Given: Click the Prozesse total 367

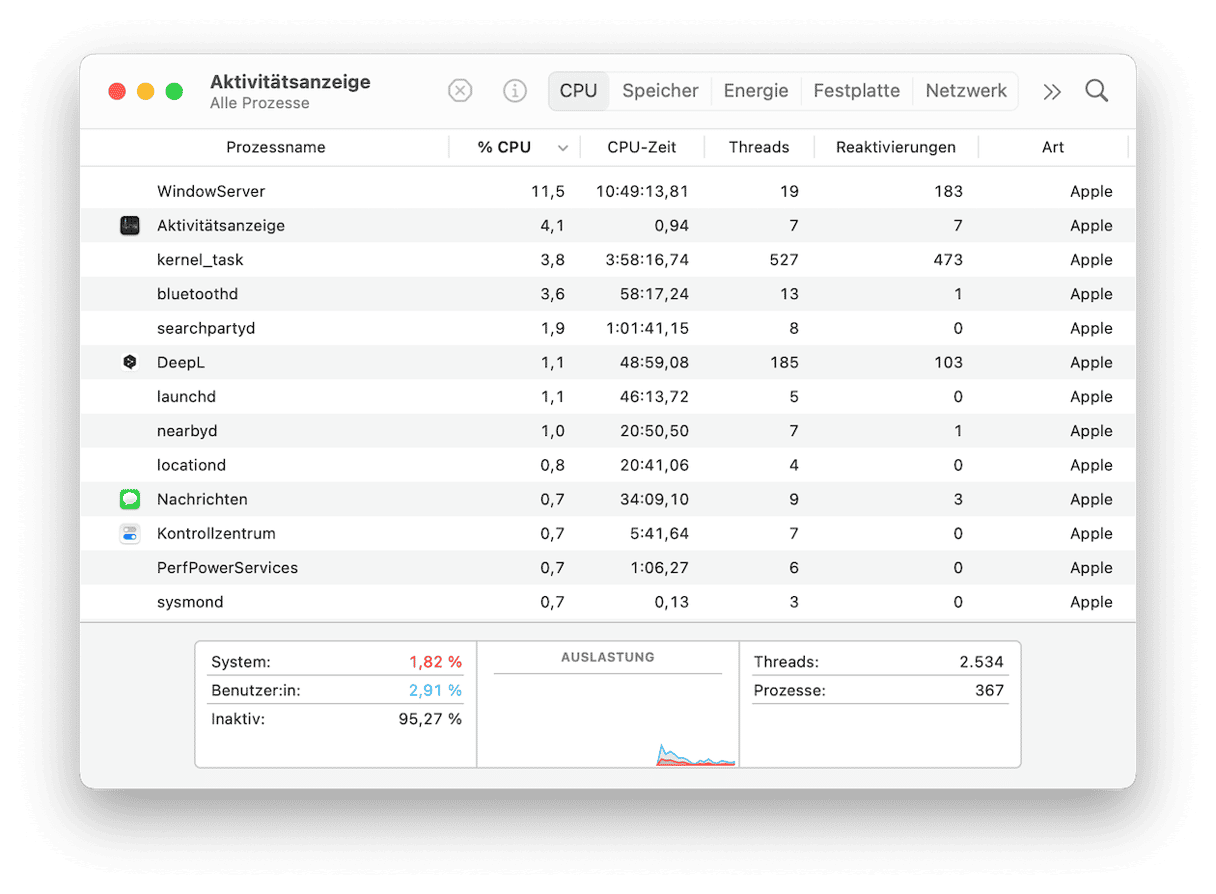Looking at the screenshot, I should pyautogui.click(x=989, y=690).
